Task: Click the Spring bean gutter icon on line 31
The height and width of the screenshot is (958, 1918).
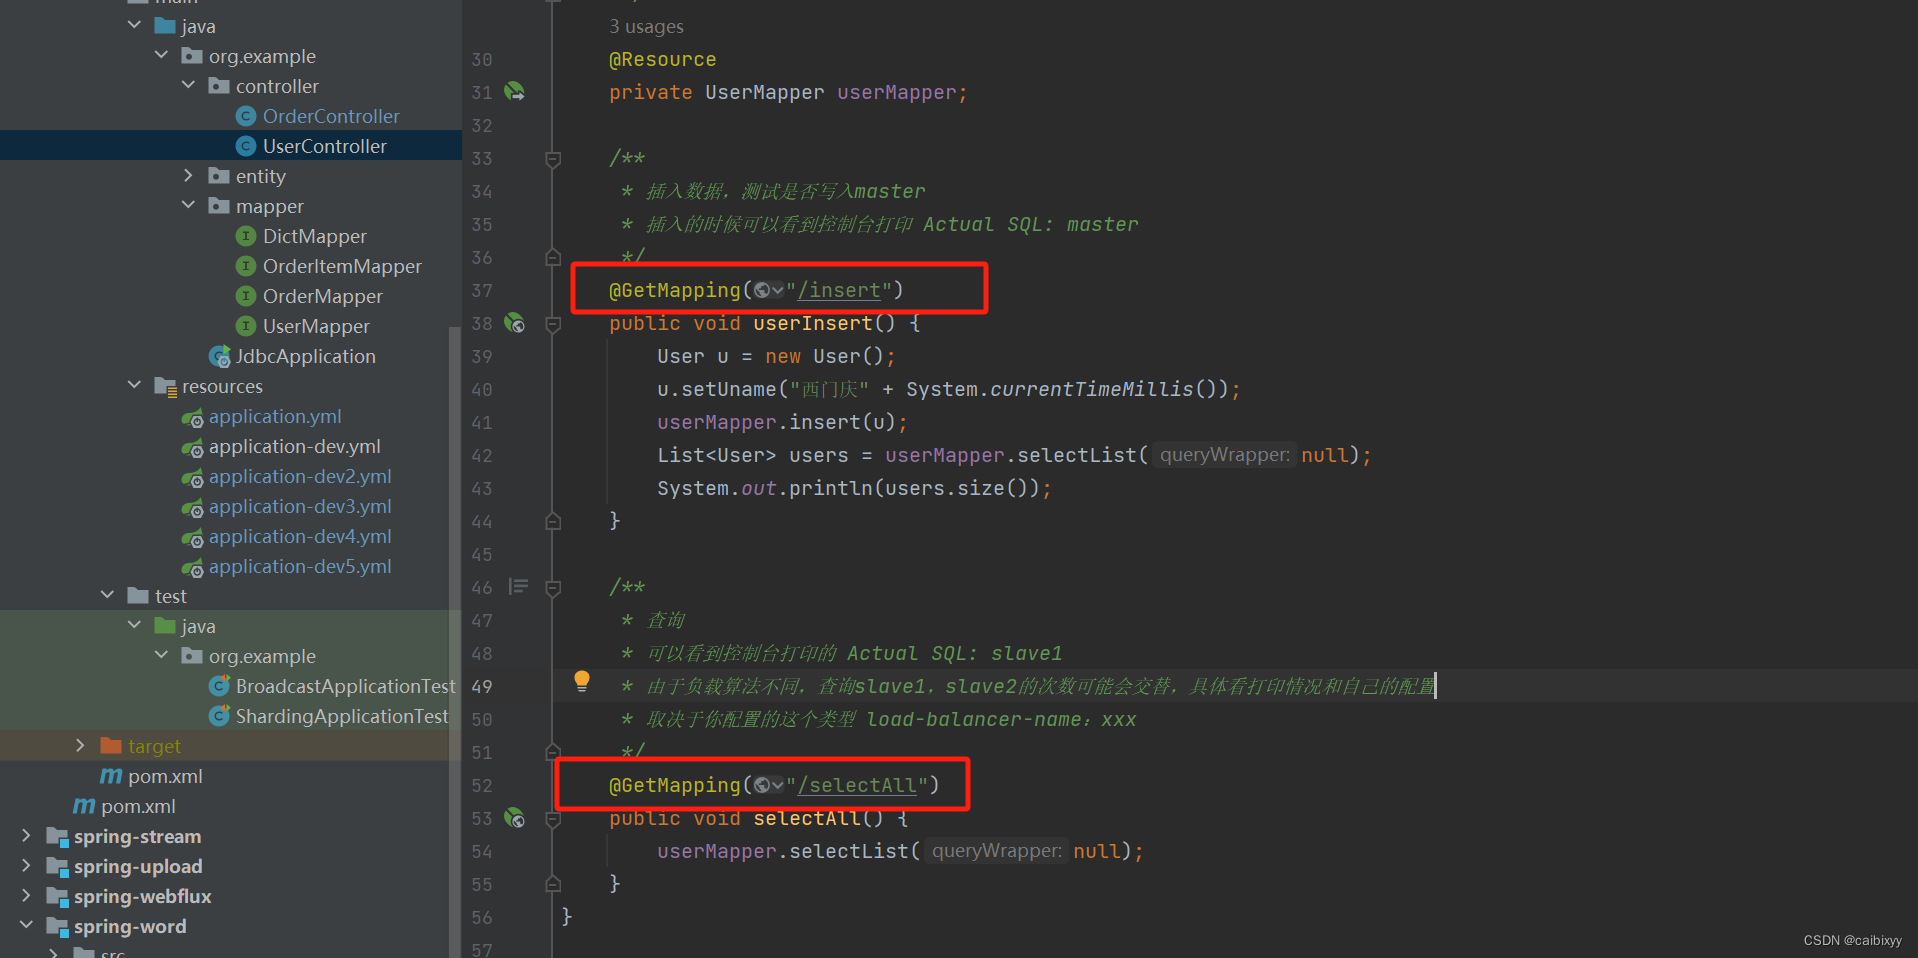Action: (x=514, y=92)
